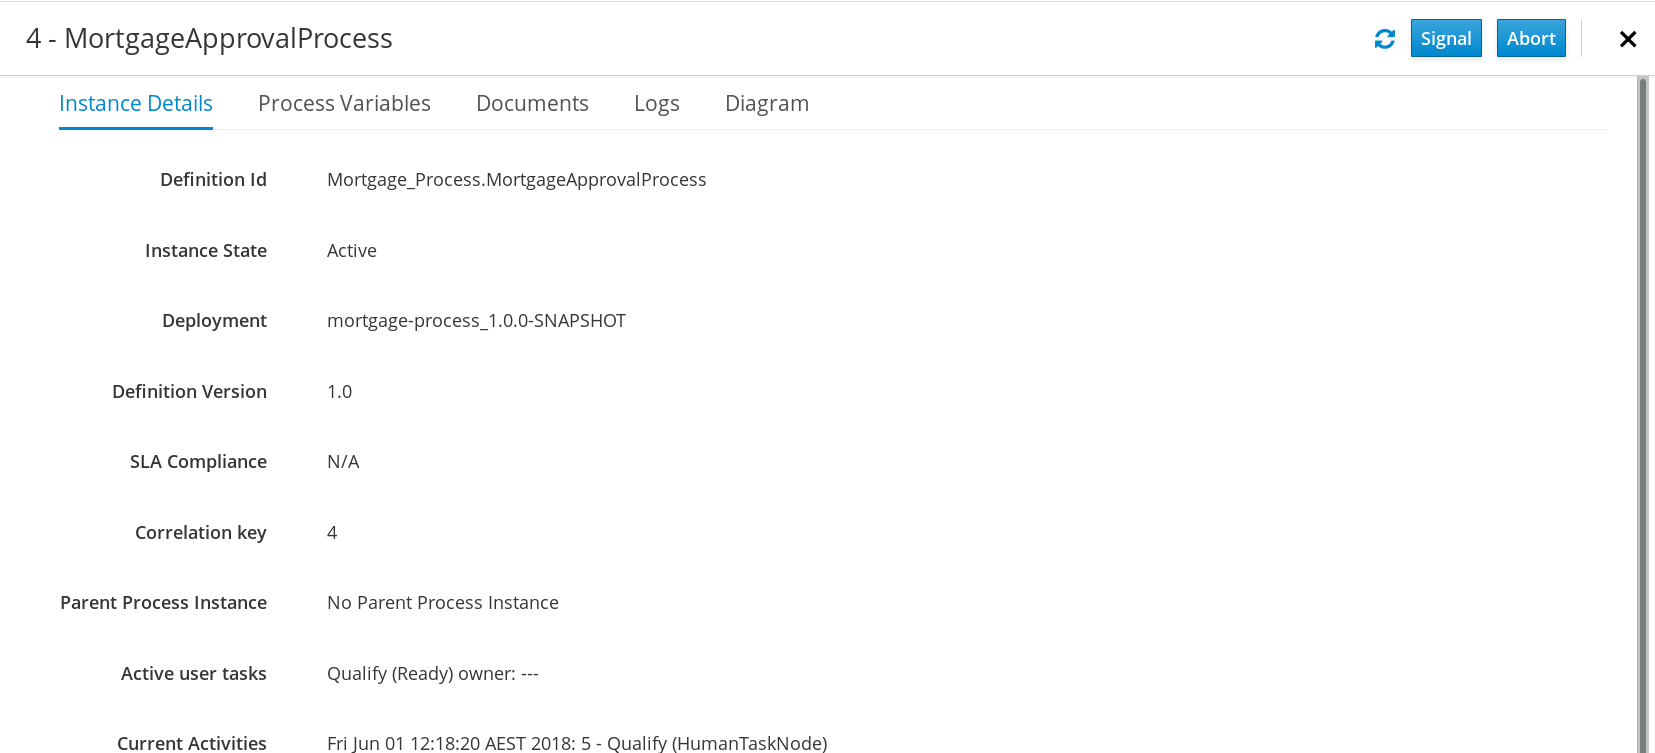Select the Mortgage_Process.MortgageApprovalProcess definition id value

point(517,180)
